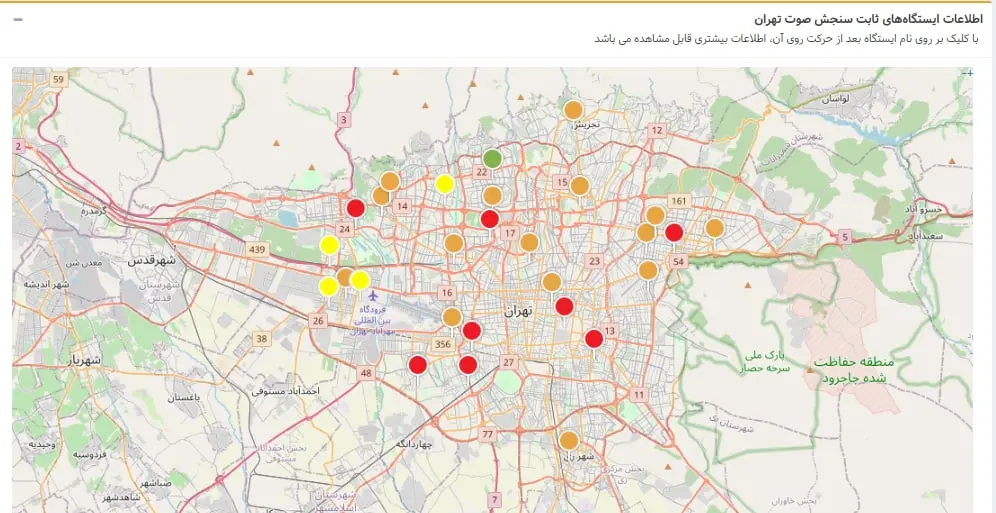Click the route 3 road shield
The height and width of the screenshot is (513, 996).
tap(344, 119)
